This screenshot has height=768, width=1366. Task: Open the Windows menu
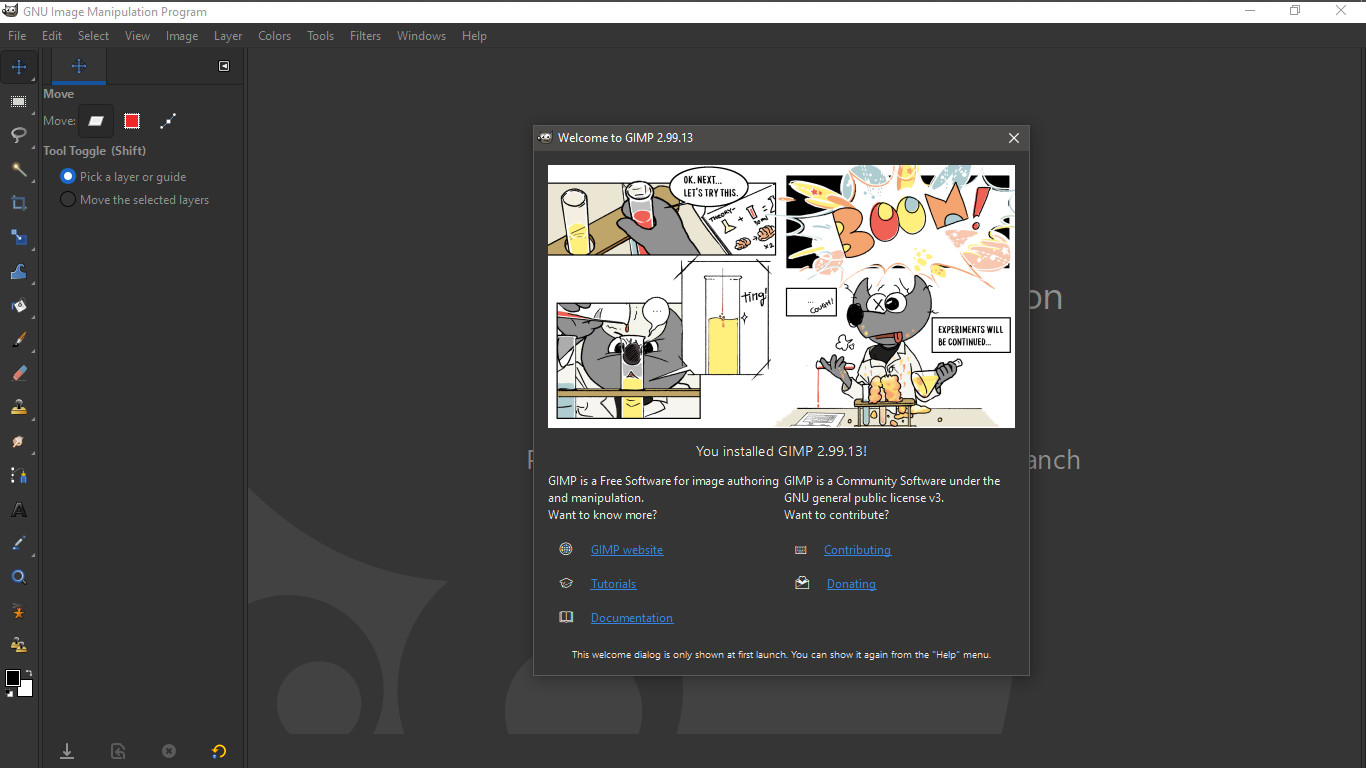pos(421,36)
